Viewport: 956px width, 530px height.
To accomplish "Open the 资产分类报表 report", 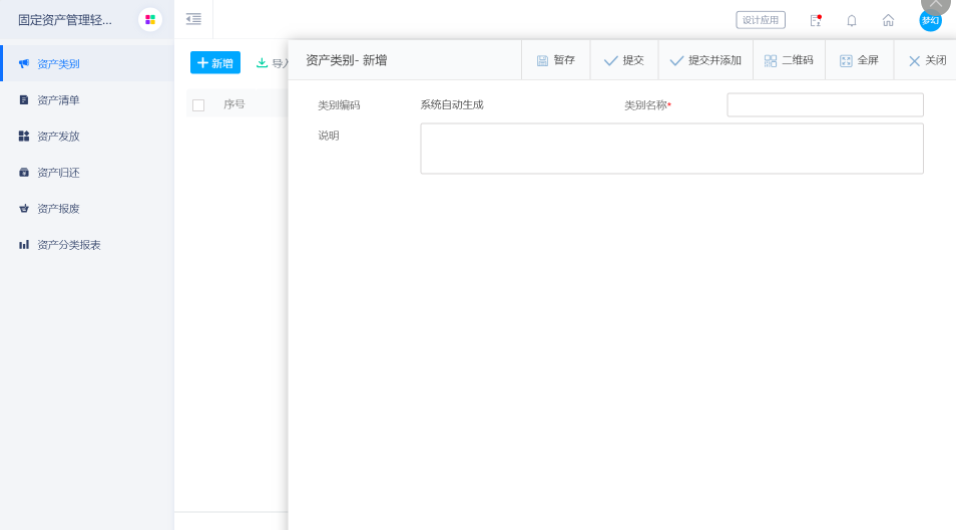I will (x=68, y=244).
